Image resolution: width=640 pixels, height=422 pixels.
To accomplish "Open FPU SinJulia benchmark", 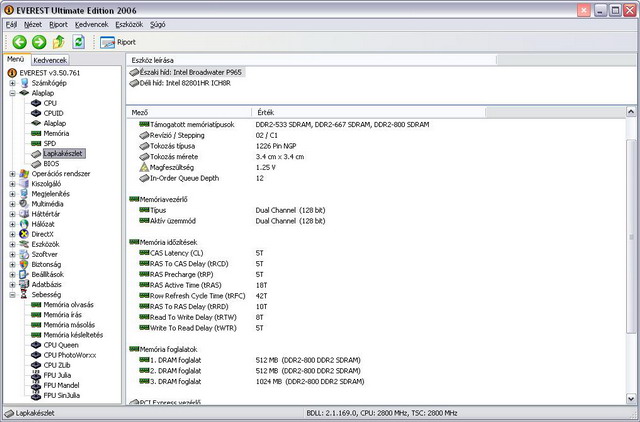I will [x=62, y=395].
